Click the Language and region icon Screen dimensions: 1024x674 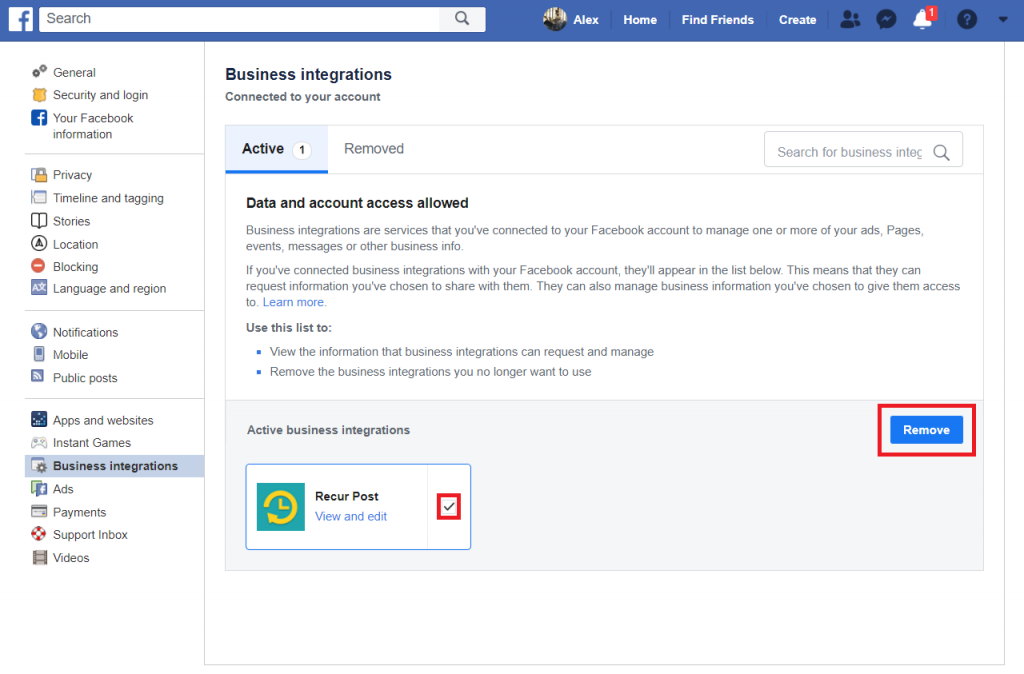[39, 287]
